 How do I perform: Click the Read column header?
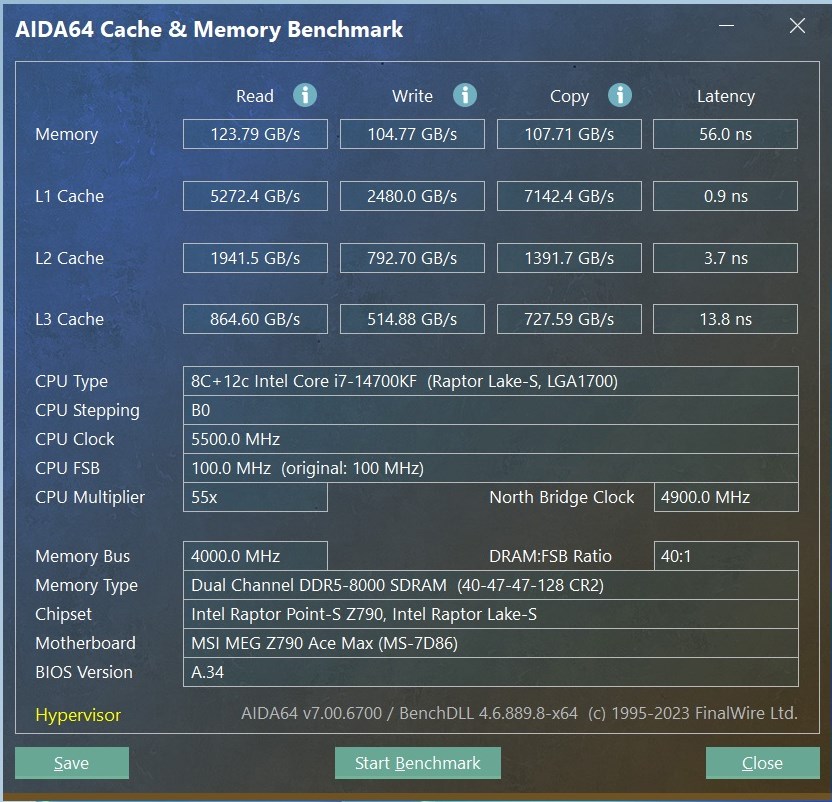coord(255,96)
